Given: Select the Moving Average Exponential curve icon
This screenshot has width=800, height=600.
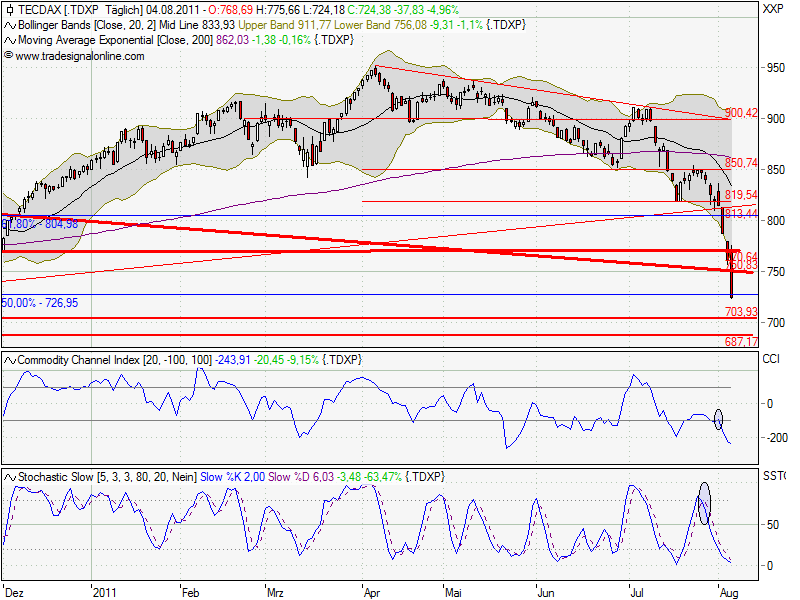Looking at the screenshot, I should coord(9,38).
